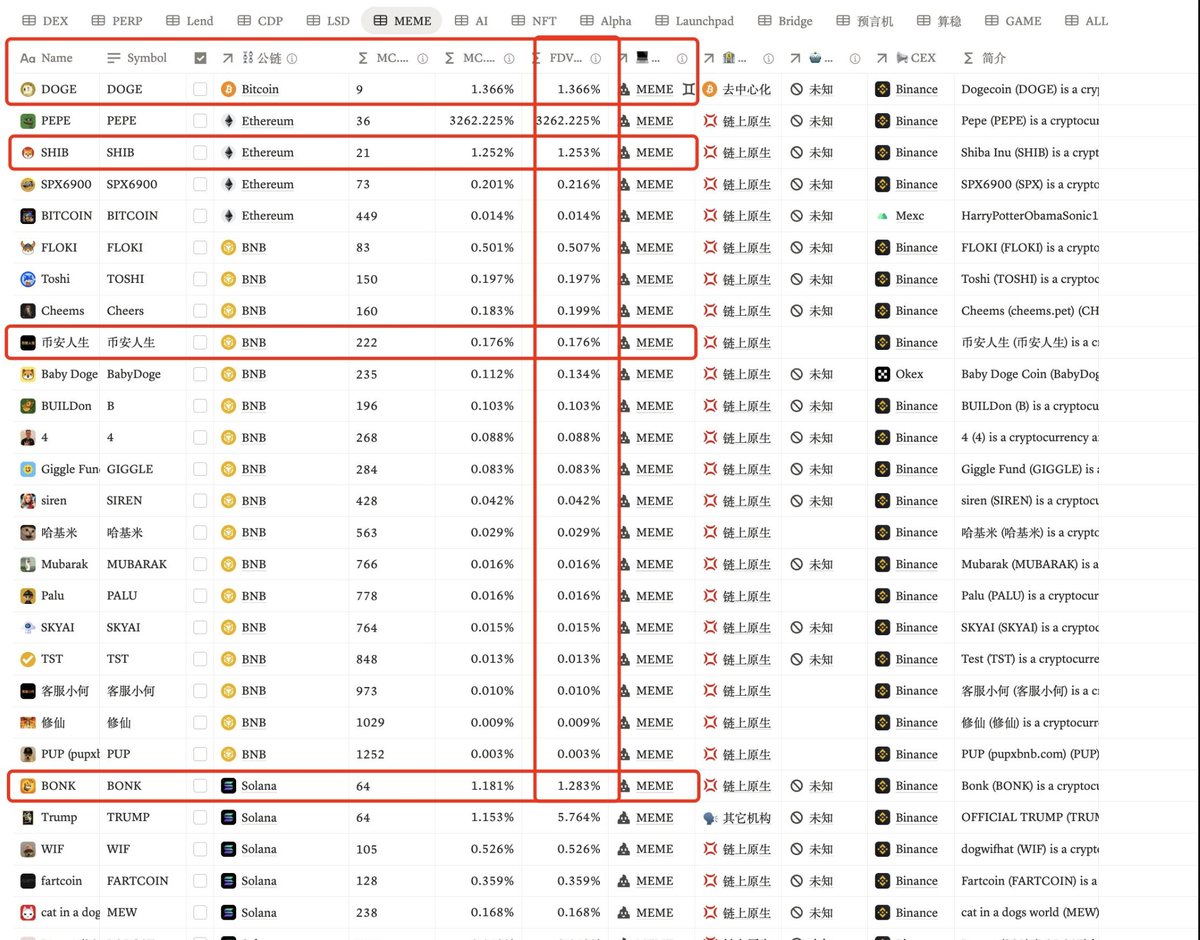
Task: Click the Solana chain icon in BONK row
Action: [x=228, y=786]
